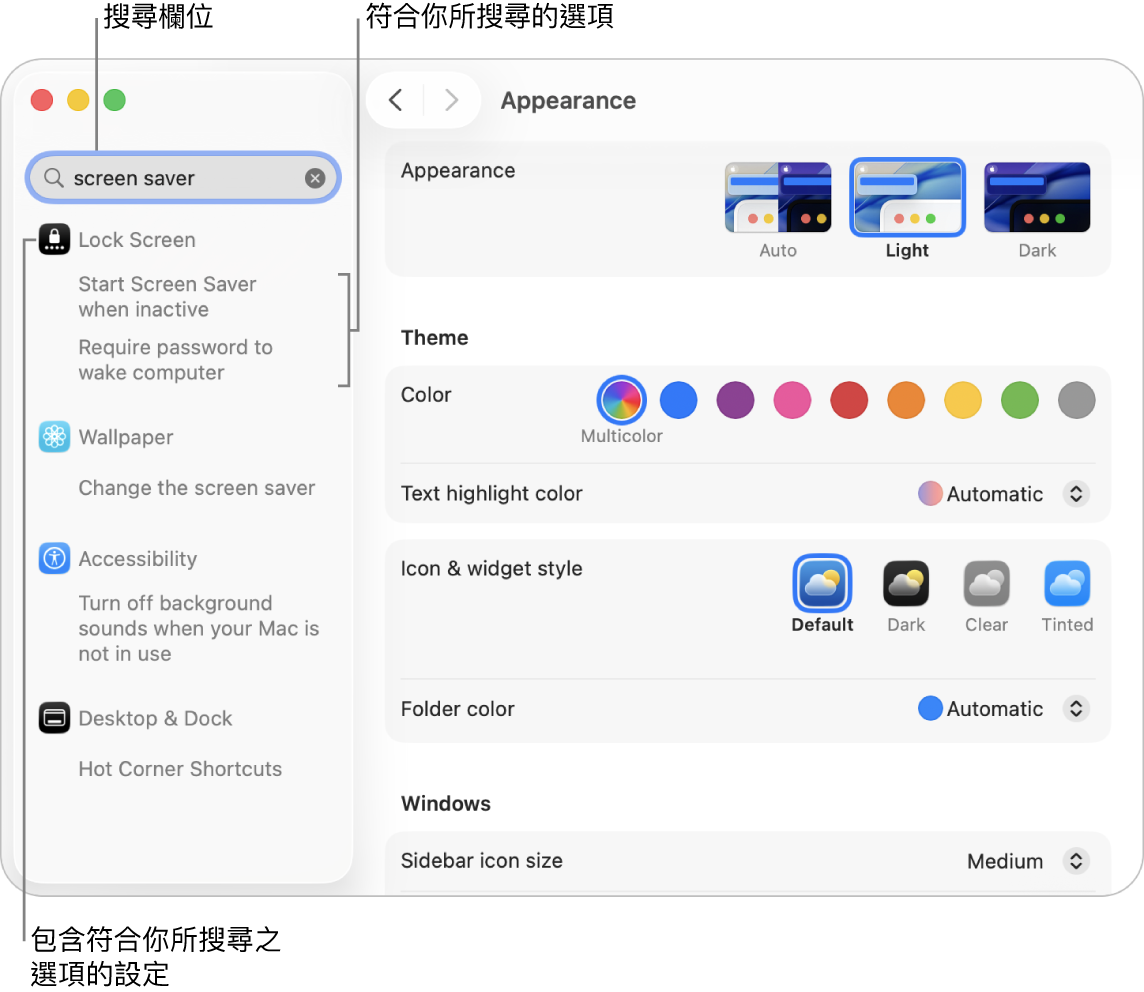Go back with the left chevron
This screenshot has width=1144, height=992.
396,100
